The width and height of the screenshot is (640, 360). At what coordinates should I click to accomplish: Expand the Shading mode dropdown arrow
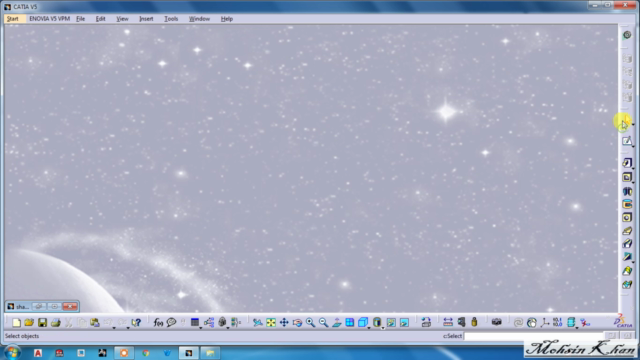[x=383, y=328]
